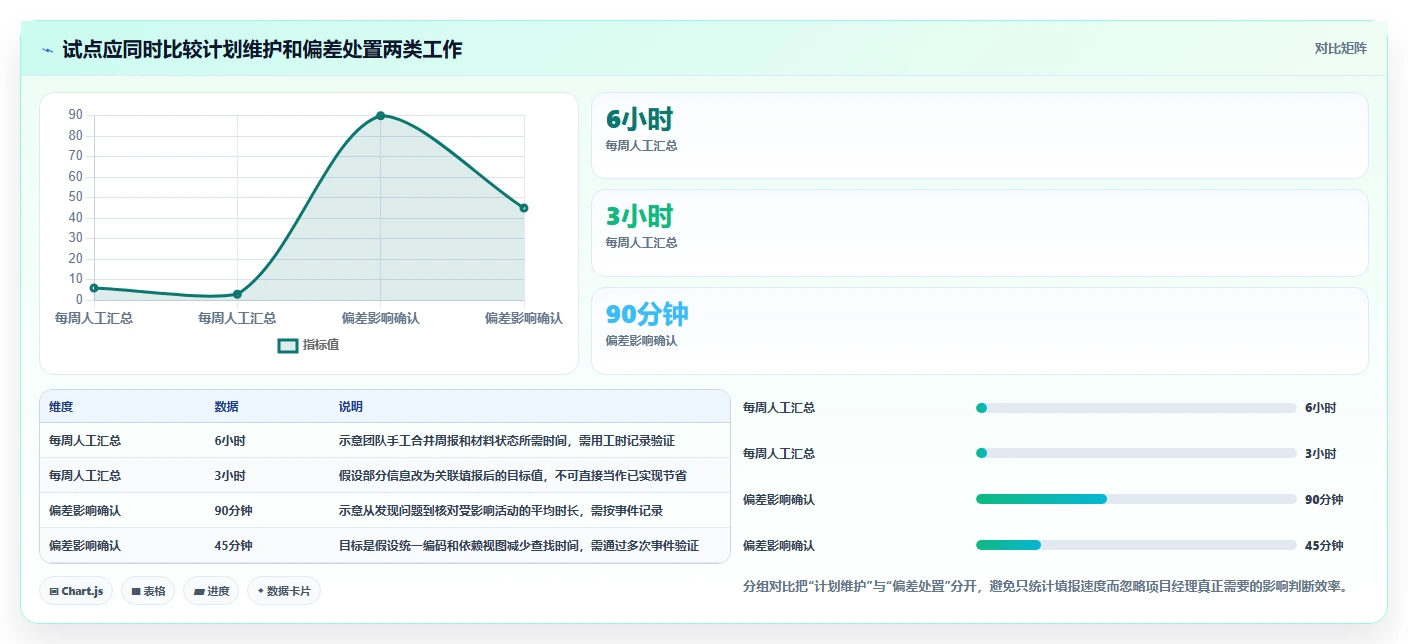
Task: Click the last chart point at 45
Action: pyautogui.click(x=524, y=208)
